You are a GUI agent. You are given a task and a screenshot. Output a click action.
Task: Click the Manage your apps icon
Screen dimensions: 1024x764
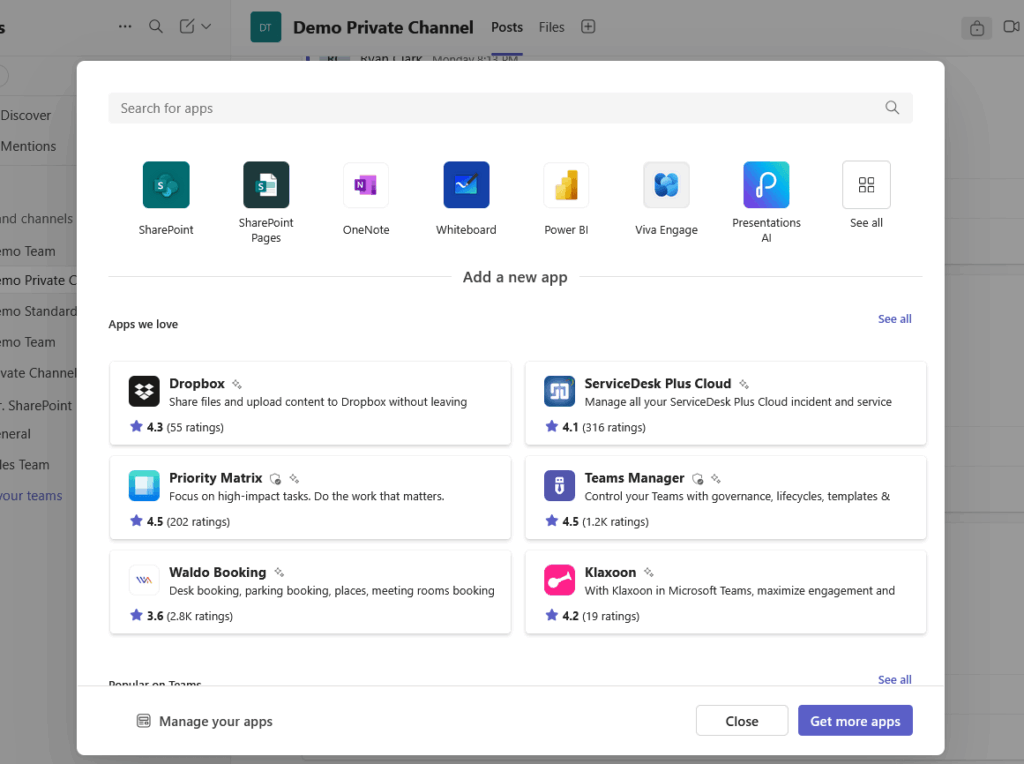(144, 721)
